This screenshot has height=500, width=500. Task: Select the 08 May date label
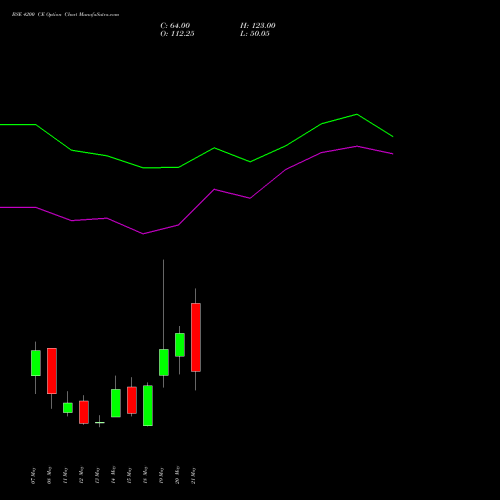coord(49,476)
